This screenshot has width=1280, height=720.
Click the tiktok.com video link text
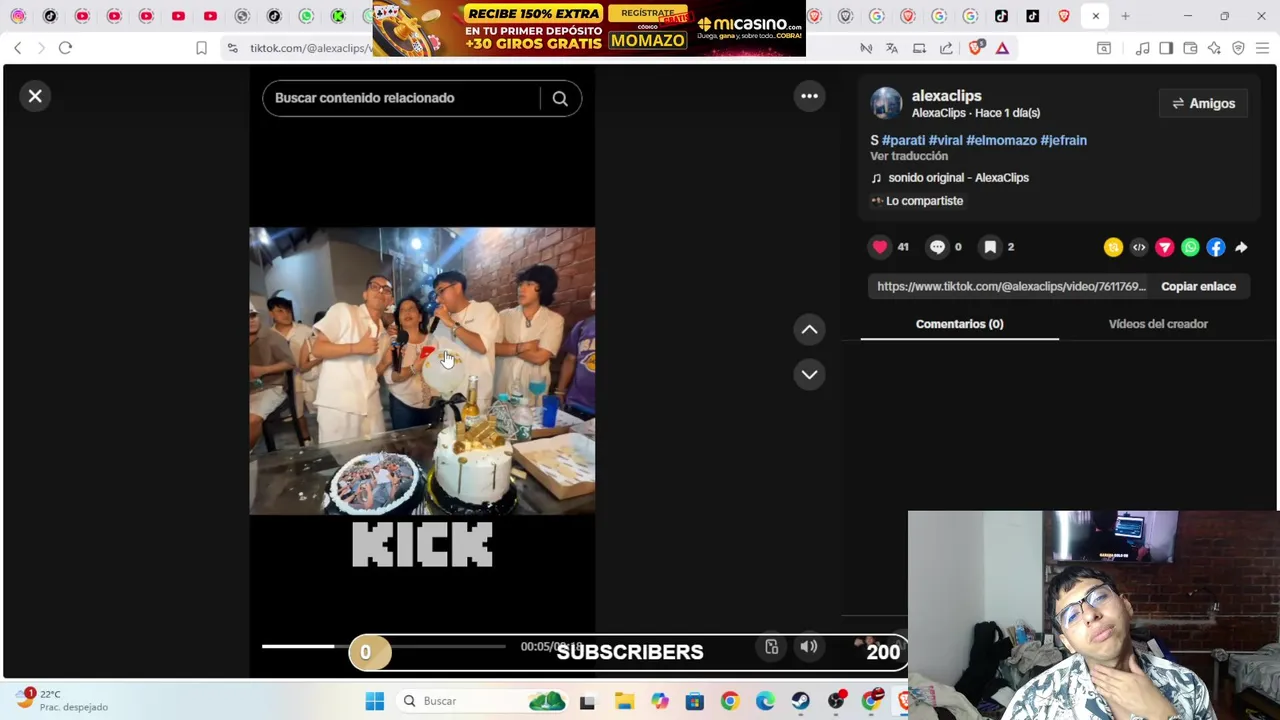1011,286
